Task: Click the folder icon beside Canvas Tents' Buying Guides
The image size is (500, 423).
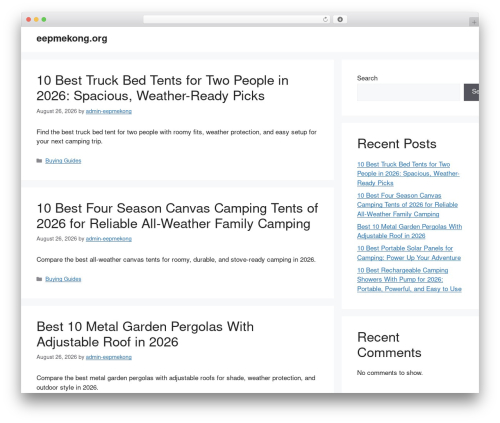Action: 39,279
